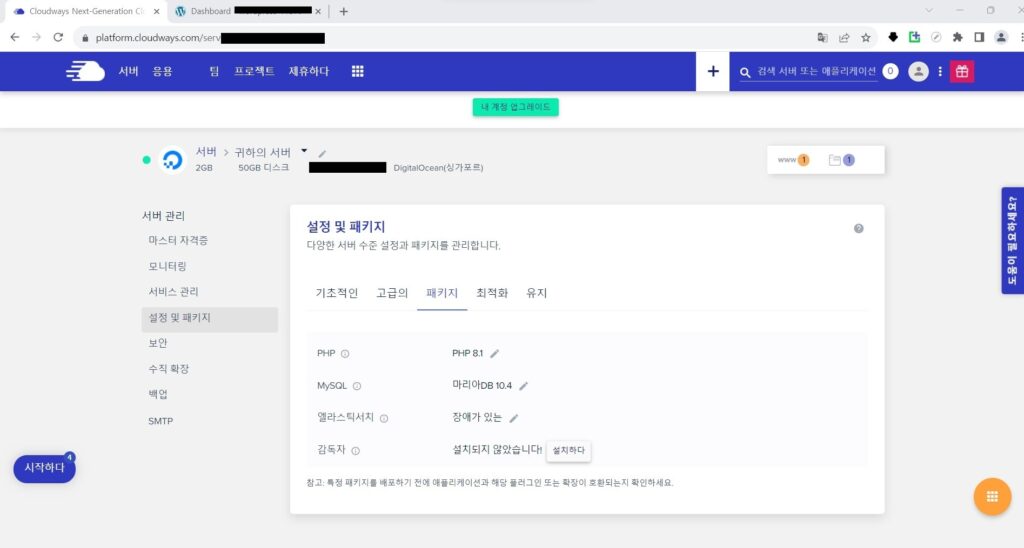Switch to the 고급의 tab

(392, 293)
